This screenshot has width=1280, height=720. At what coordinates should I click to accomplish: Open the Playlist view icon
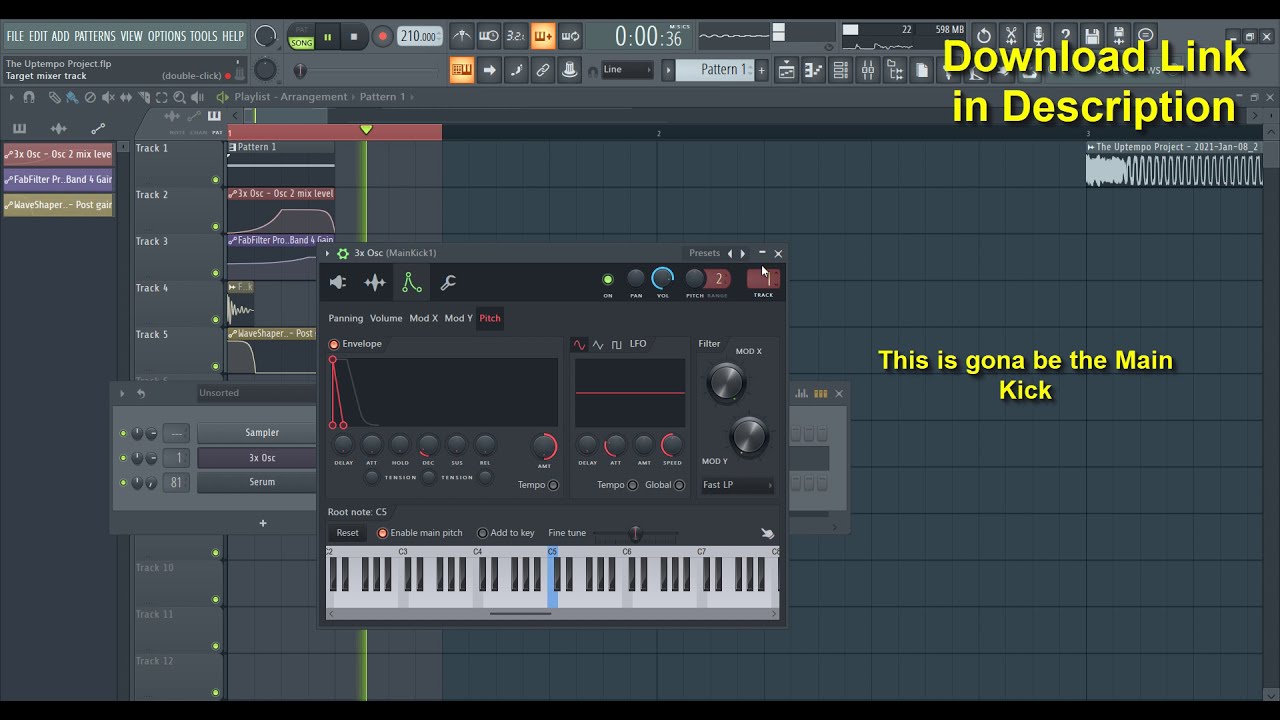click(787, 70)
